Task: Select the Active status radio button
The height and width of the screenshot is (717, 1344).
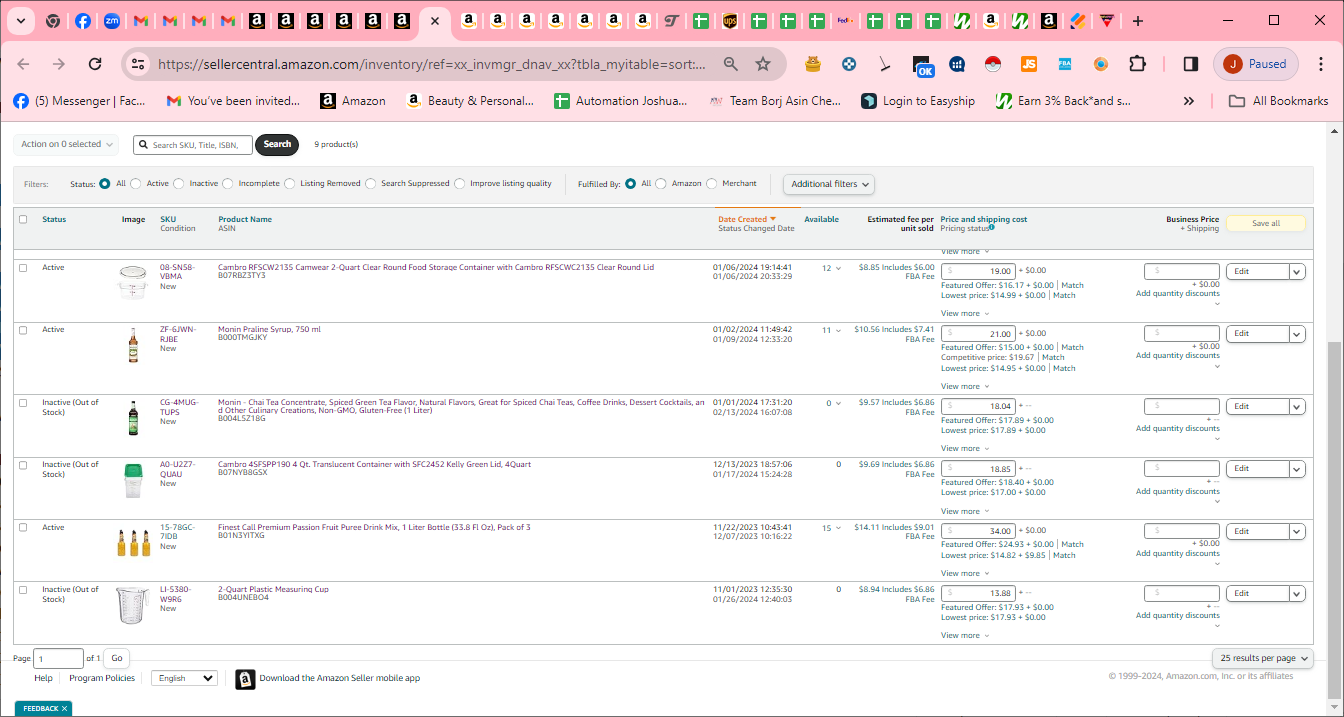Action: (136, 184)
